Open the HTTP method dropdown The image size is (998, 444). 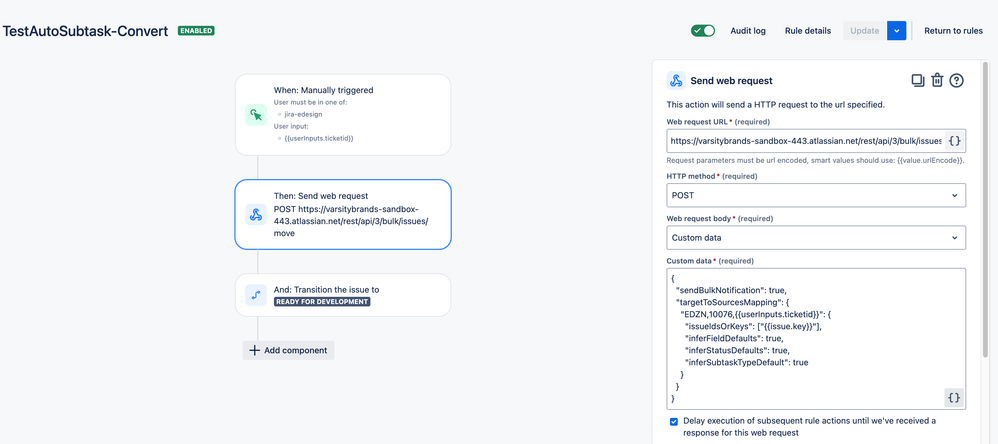pos(816,195)
